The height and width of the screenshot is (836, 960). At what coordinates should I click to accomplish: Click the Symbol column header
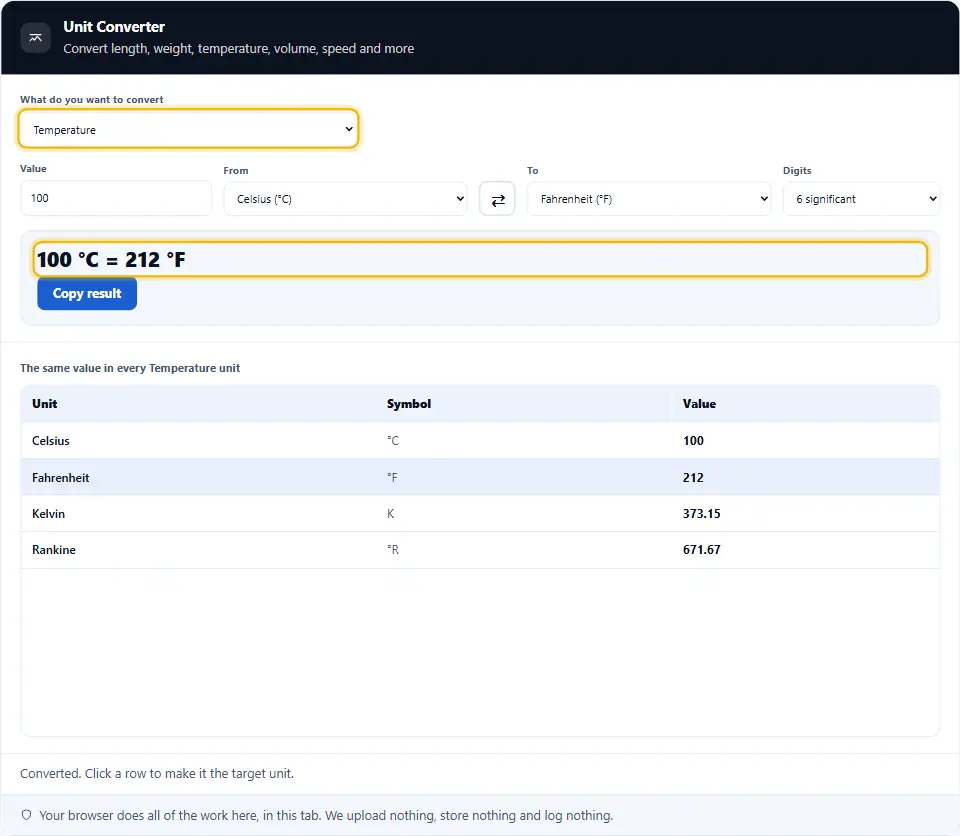click(x=409, y=404)
